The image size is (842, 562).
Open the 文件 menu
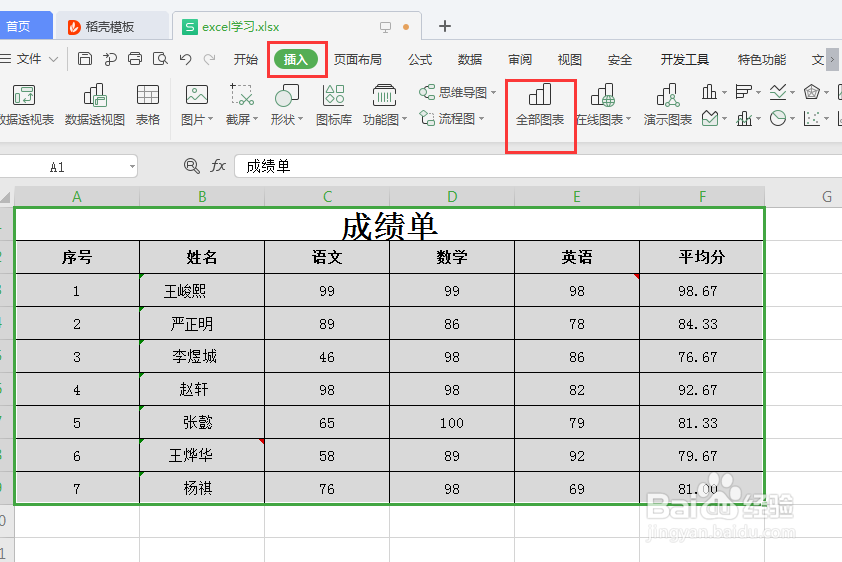(x=28, y=59)
